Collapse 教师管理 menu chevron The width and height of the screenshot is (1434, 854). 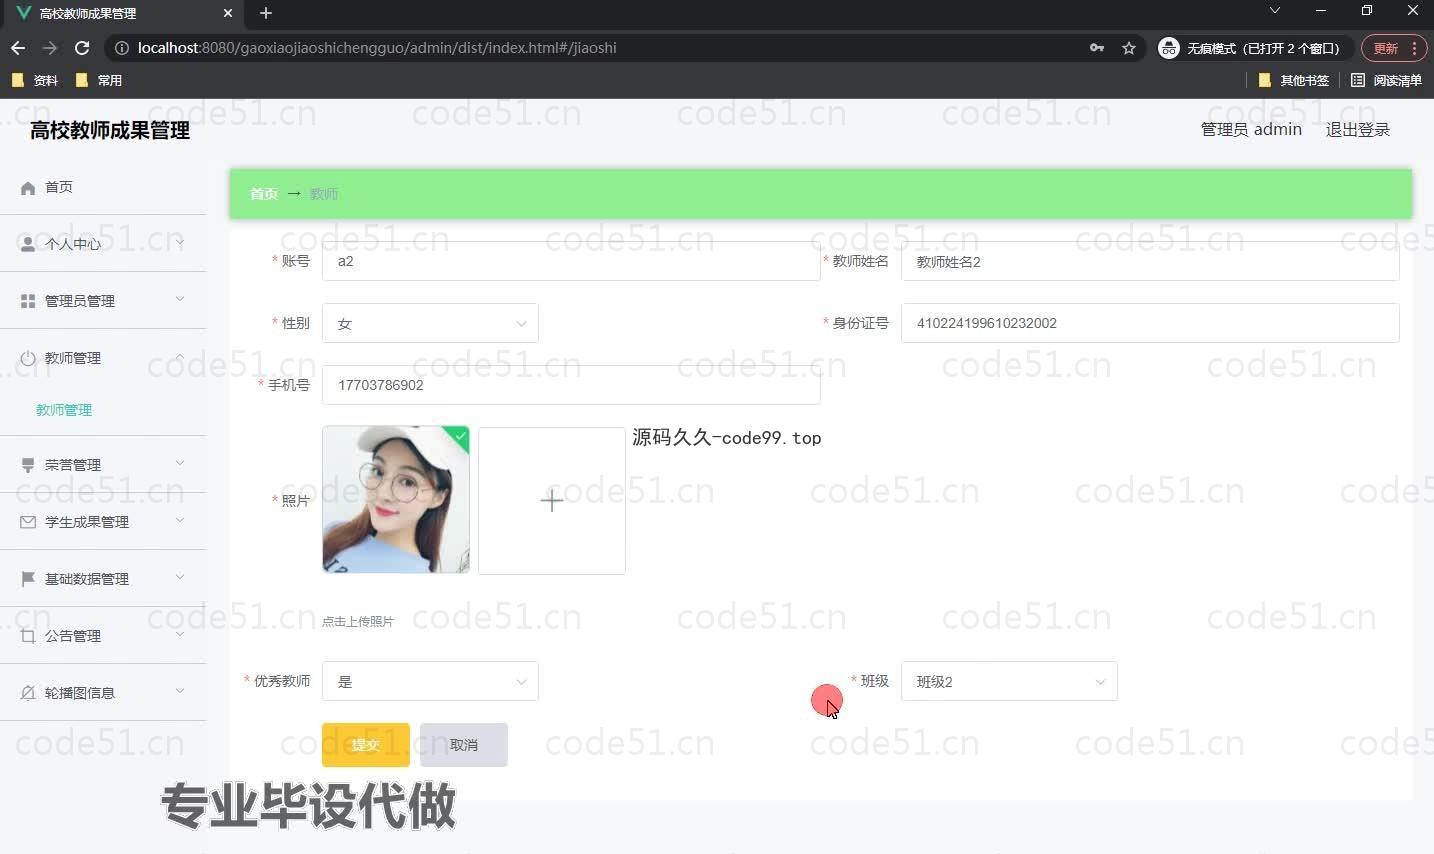tap(180, 357)
